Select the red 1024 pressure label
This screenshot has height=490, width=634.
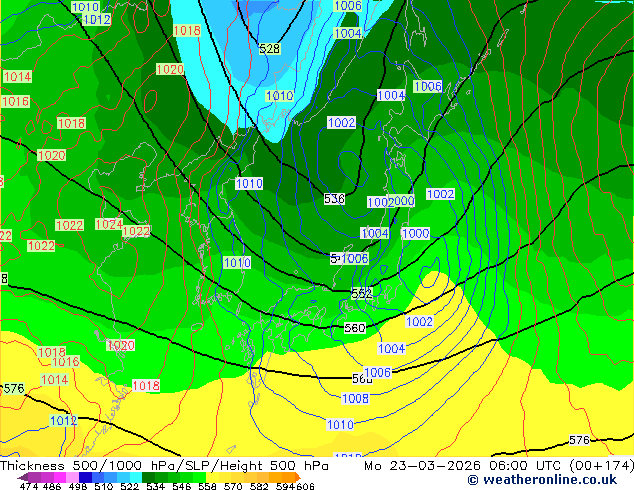[109, 224]
